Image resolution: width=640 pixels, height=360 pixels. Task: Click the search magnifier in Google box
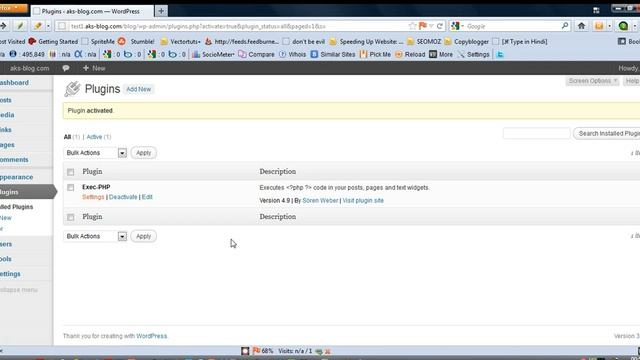point(565,26)
